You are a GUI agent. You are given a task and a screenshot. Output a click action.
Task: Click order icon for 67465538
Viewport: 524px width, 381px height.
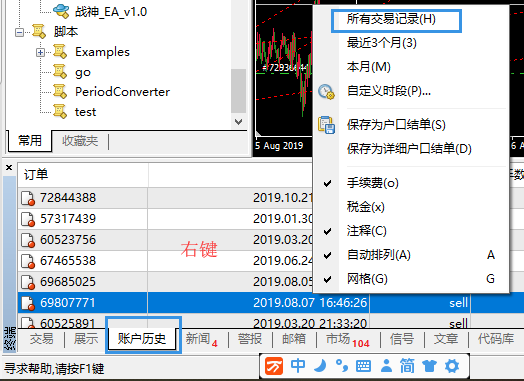(28, 261)
